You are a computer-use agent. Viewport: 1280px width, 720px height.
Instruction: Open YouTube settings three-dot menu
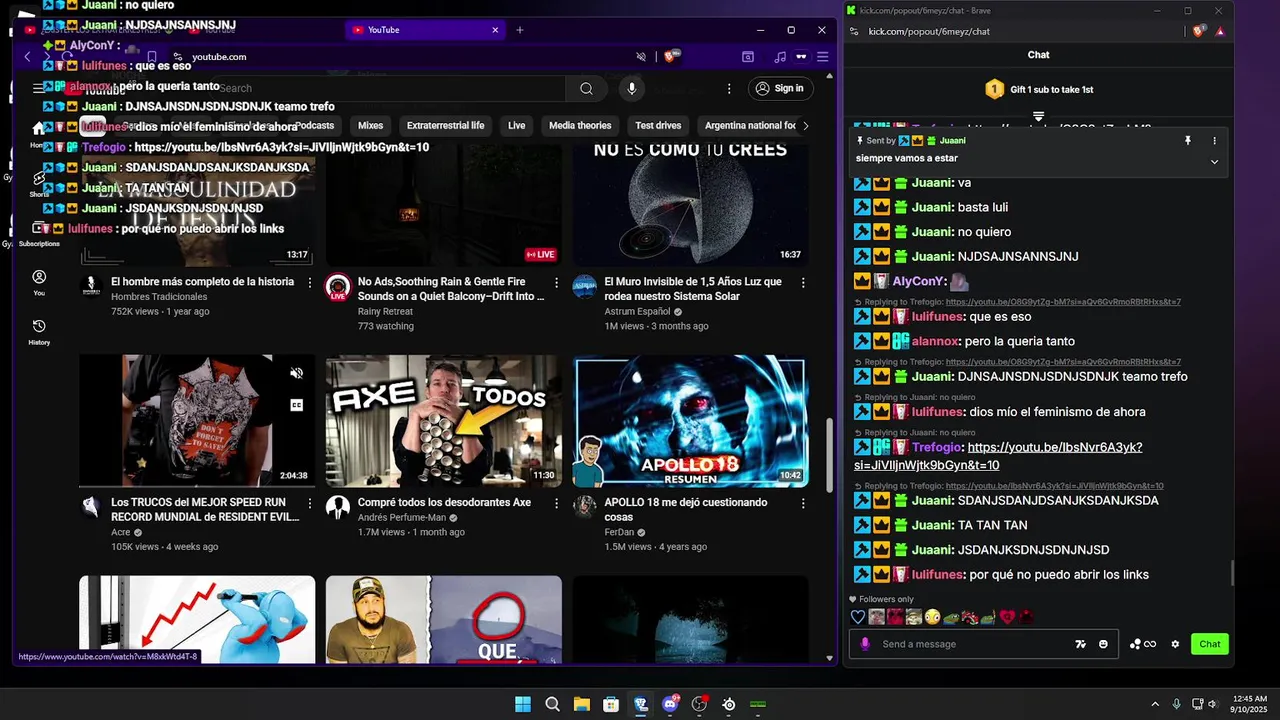[x=729, y=88]
